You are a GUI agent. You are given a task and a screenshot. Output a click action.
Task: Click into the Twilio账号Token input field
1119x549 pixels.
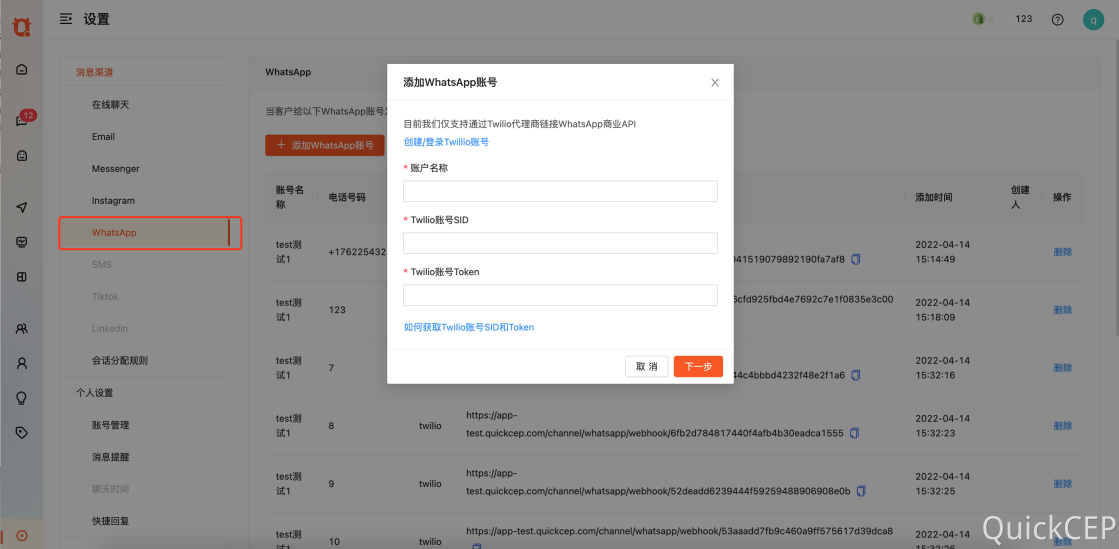[x=560, y=295]
